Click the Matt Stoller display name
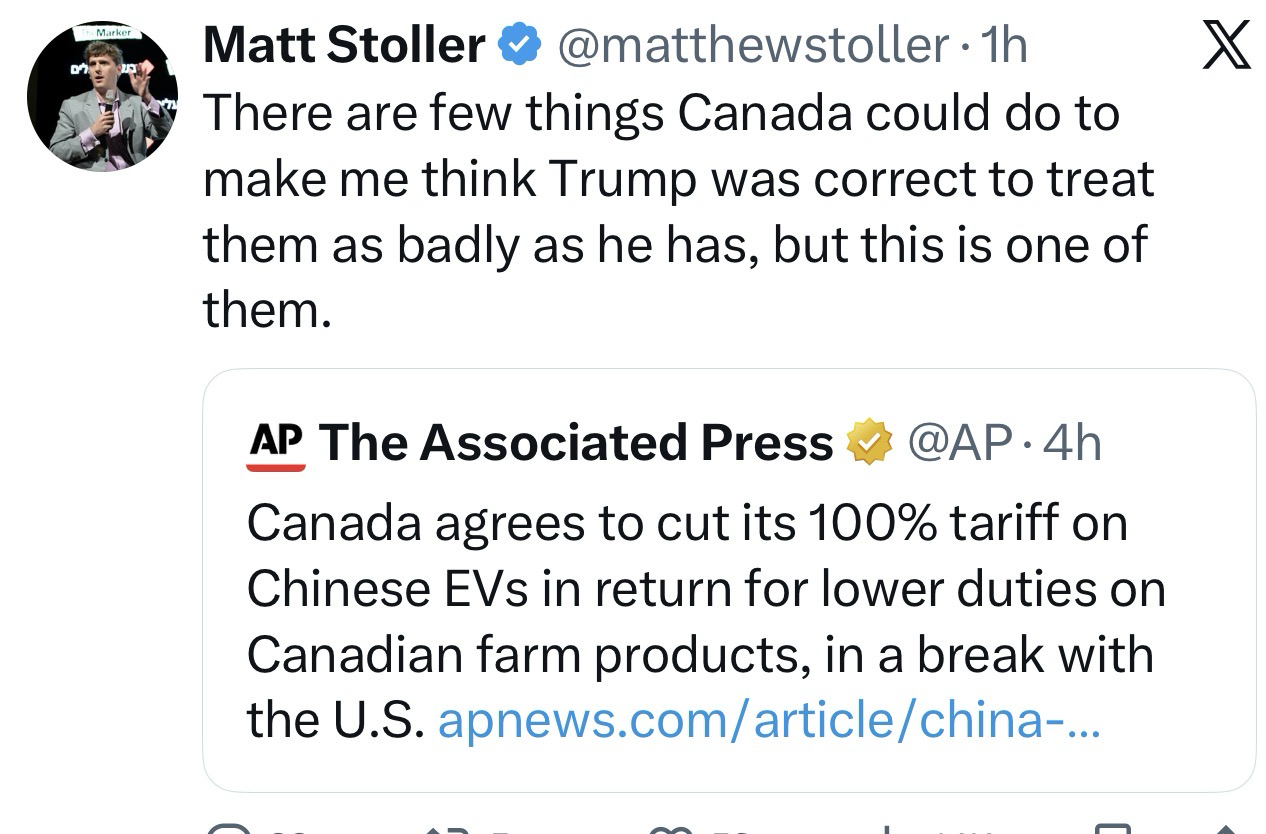1266x834 pixels. click(343, 45)
